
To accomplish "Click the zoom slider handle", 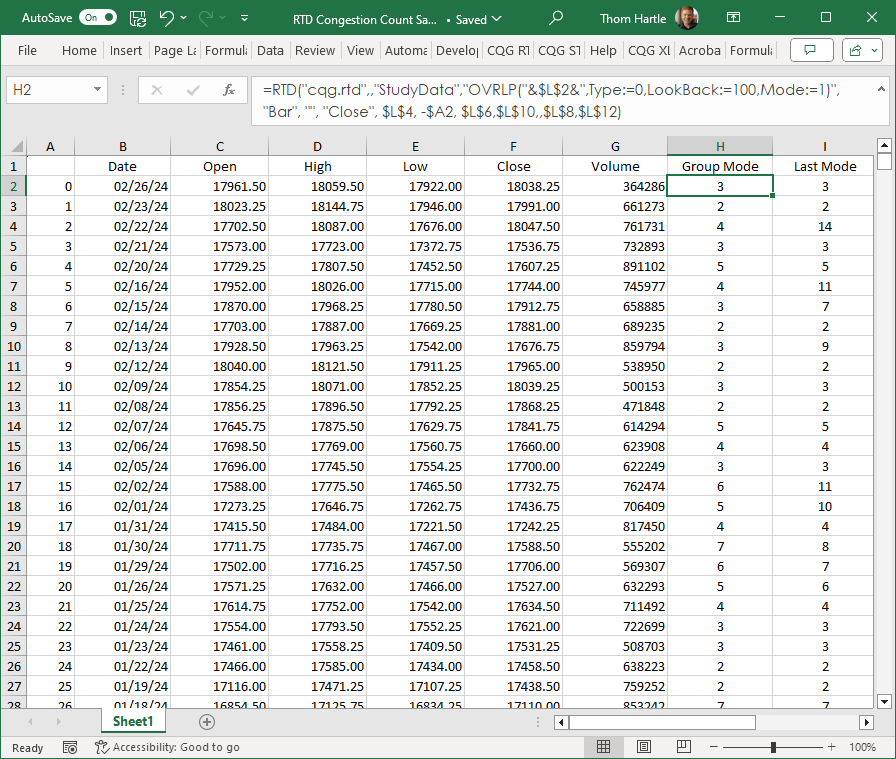I will click(773, 747).
